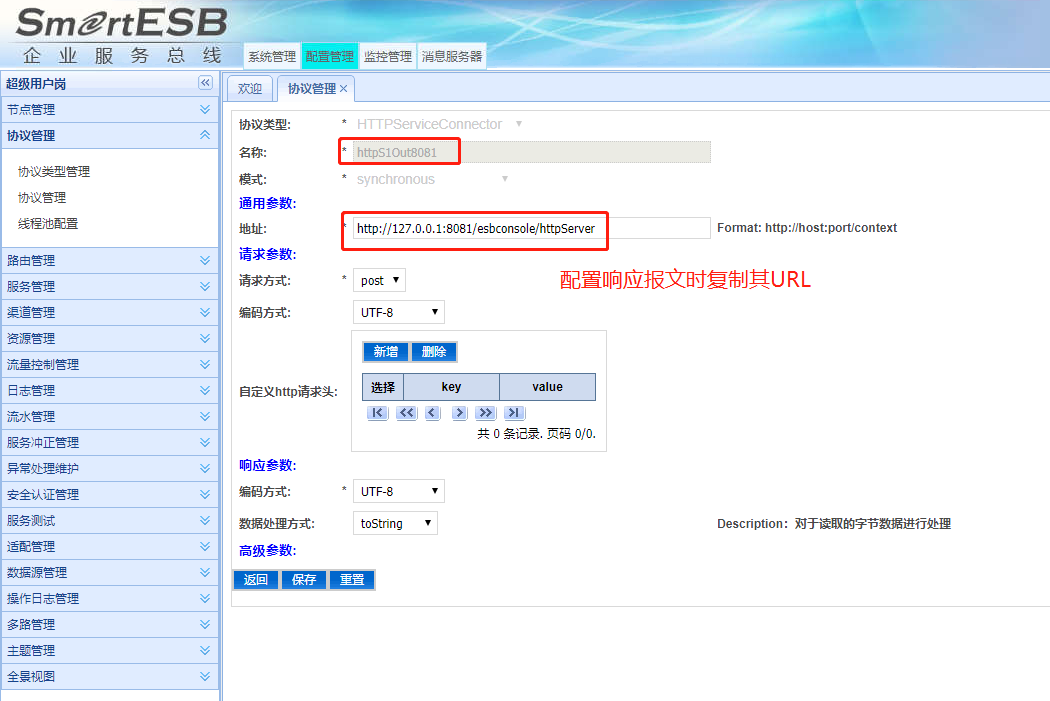This screenshot has width=1050, height=701.
Task: Open the request 编码方式 UTF-8 dropdown
Action: click(x=398, y=312)
